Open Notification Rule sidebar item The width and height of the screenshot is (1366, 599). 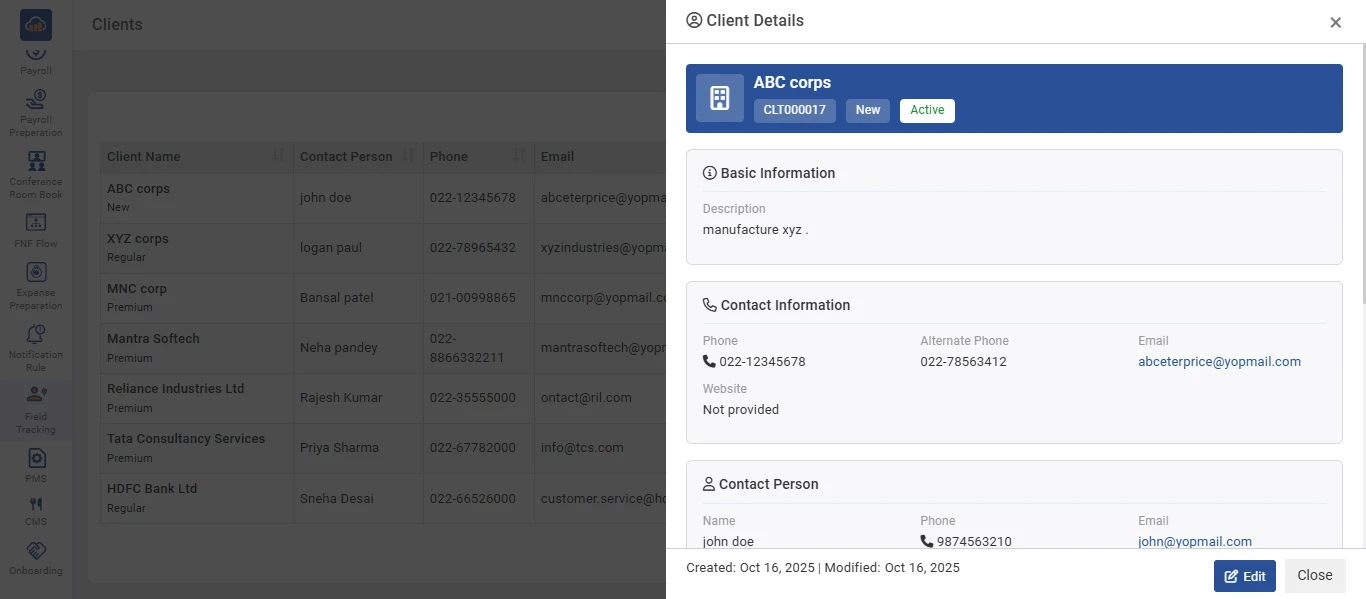tap(36, 347)
